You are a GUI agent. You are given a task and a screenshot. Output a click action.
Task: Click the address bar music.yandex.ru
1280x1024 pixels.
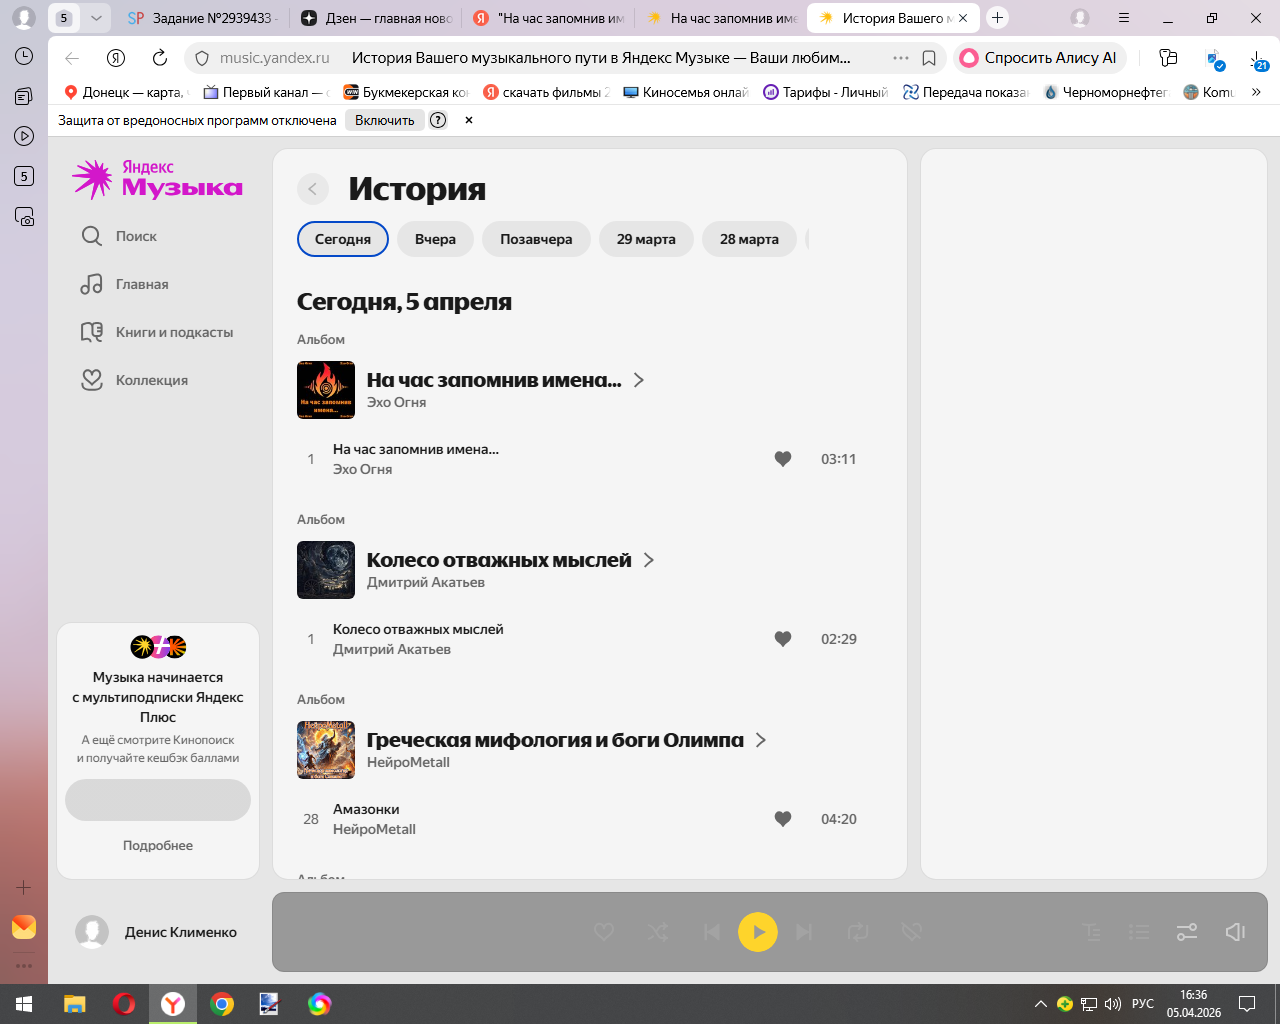[274, 58]
